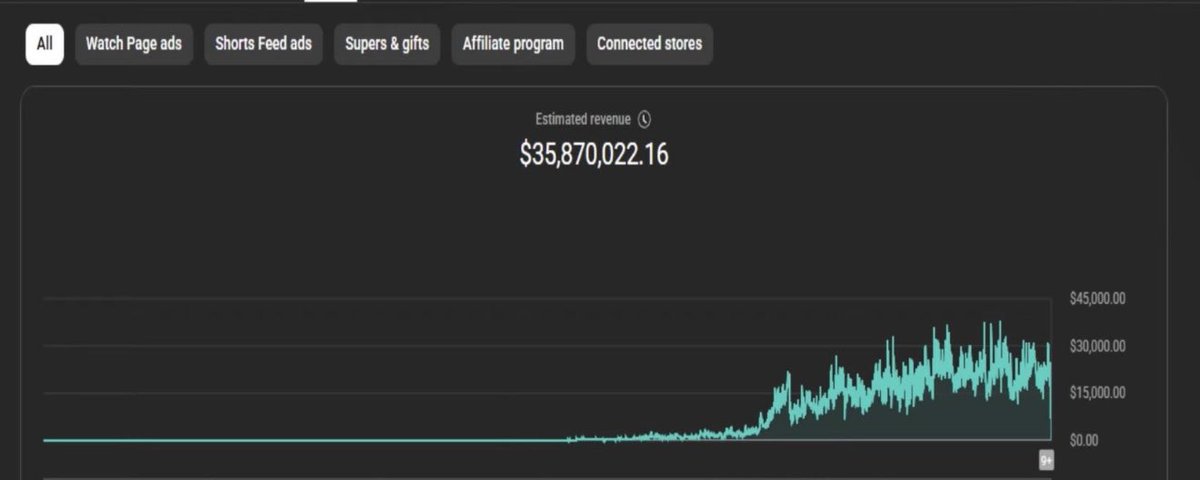1200x480 pixels.
Task: Click the $35,870,022.16 revenue total
Action: coord(594,154)
